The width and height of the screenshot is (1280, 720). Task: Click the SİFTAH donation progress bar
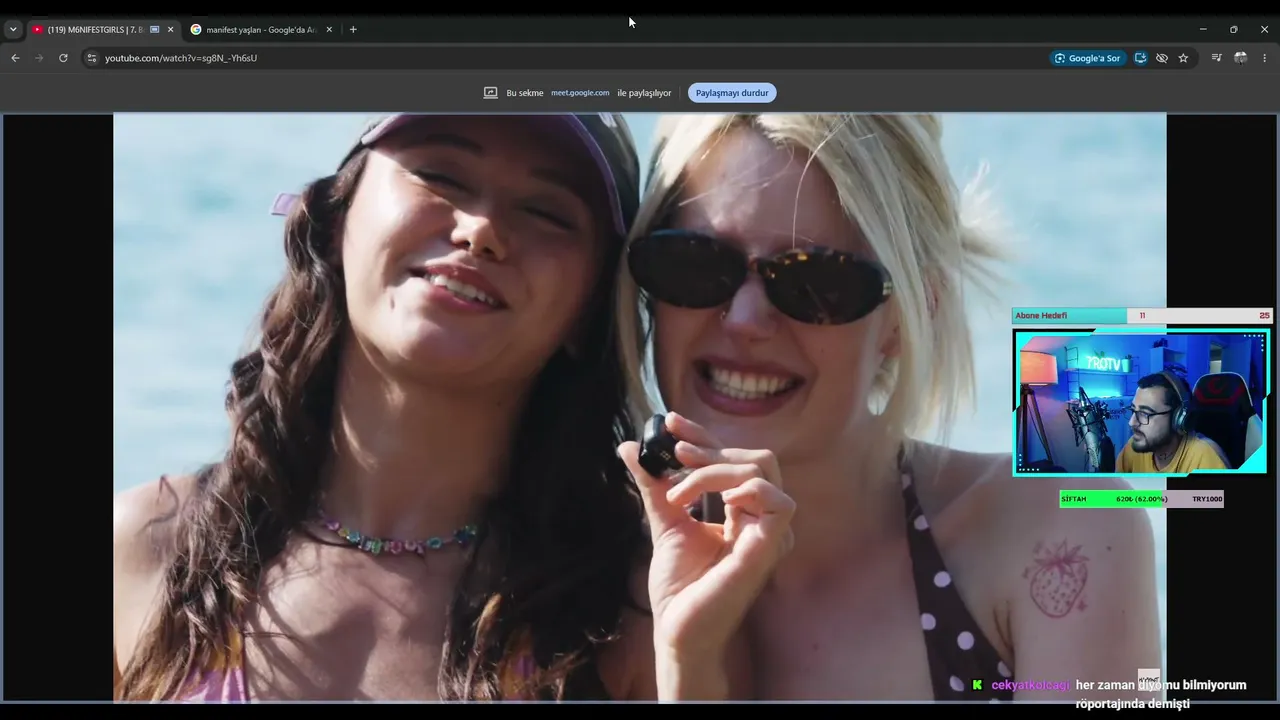1141,499
